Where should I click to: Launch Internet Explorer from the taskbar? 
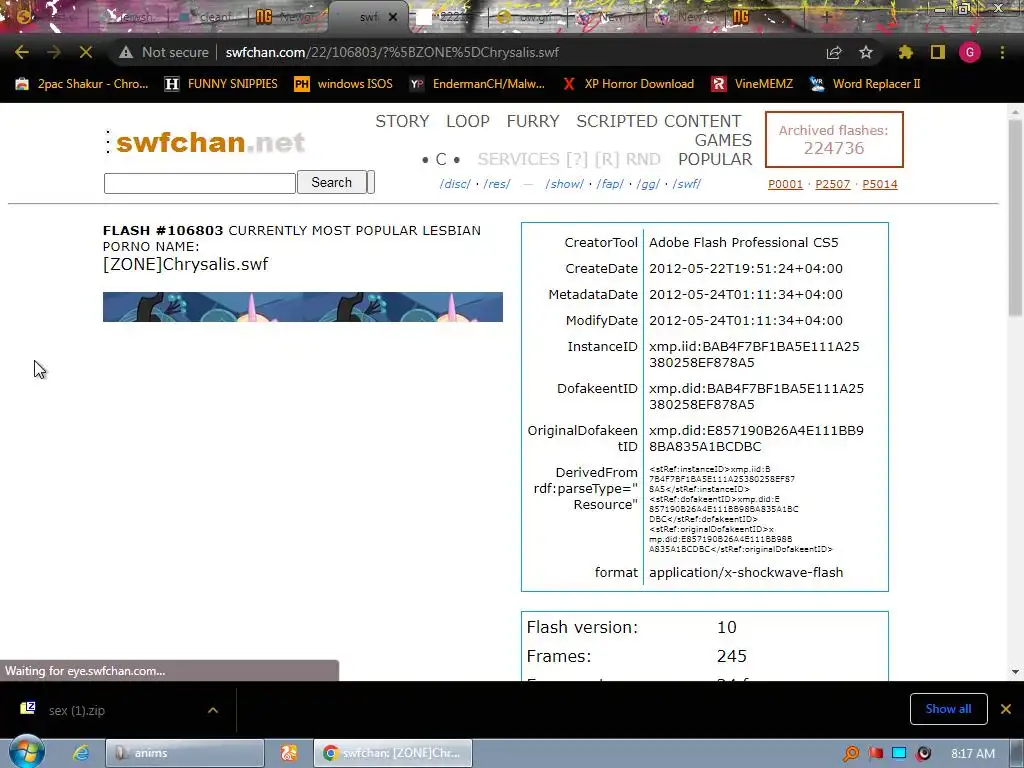80,753
